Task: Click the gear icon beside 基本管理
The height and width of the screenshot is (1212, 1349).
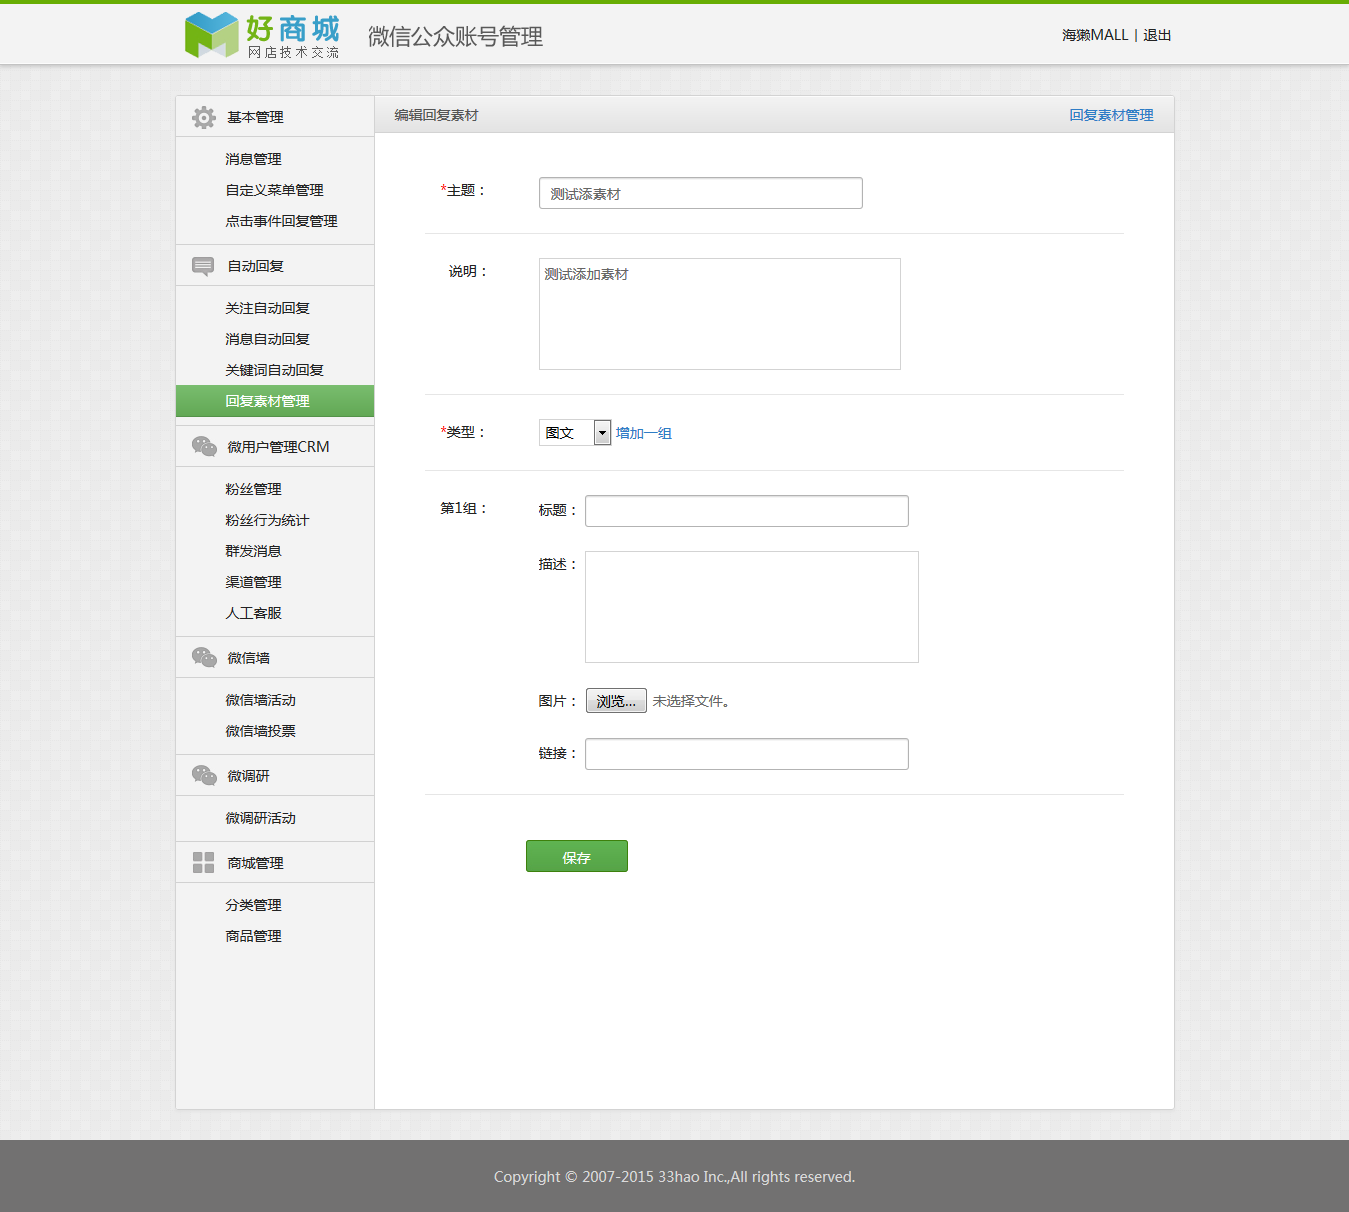Action: 204,117
